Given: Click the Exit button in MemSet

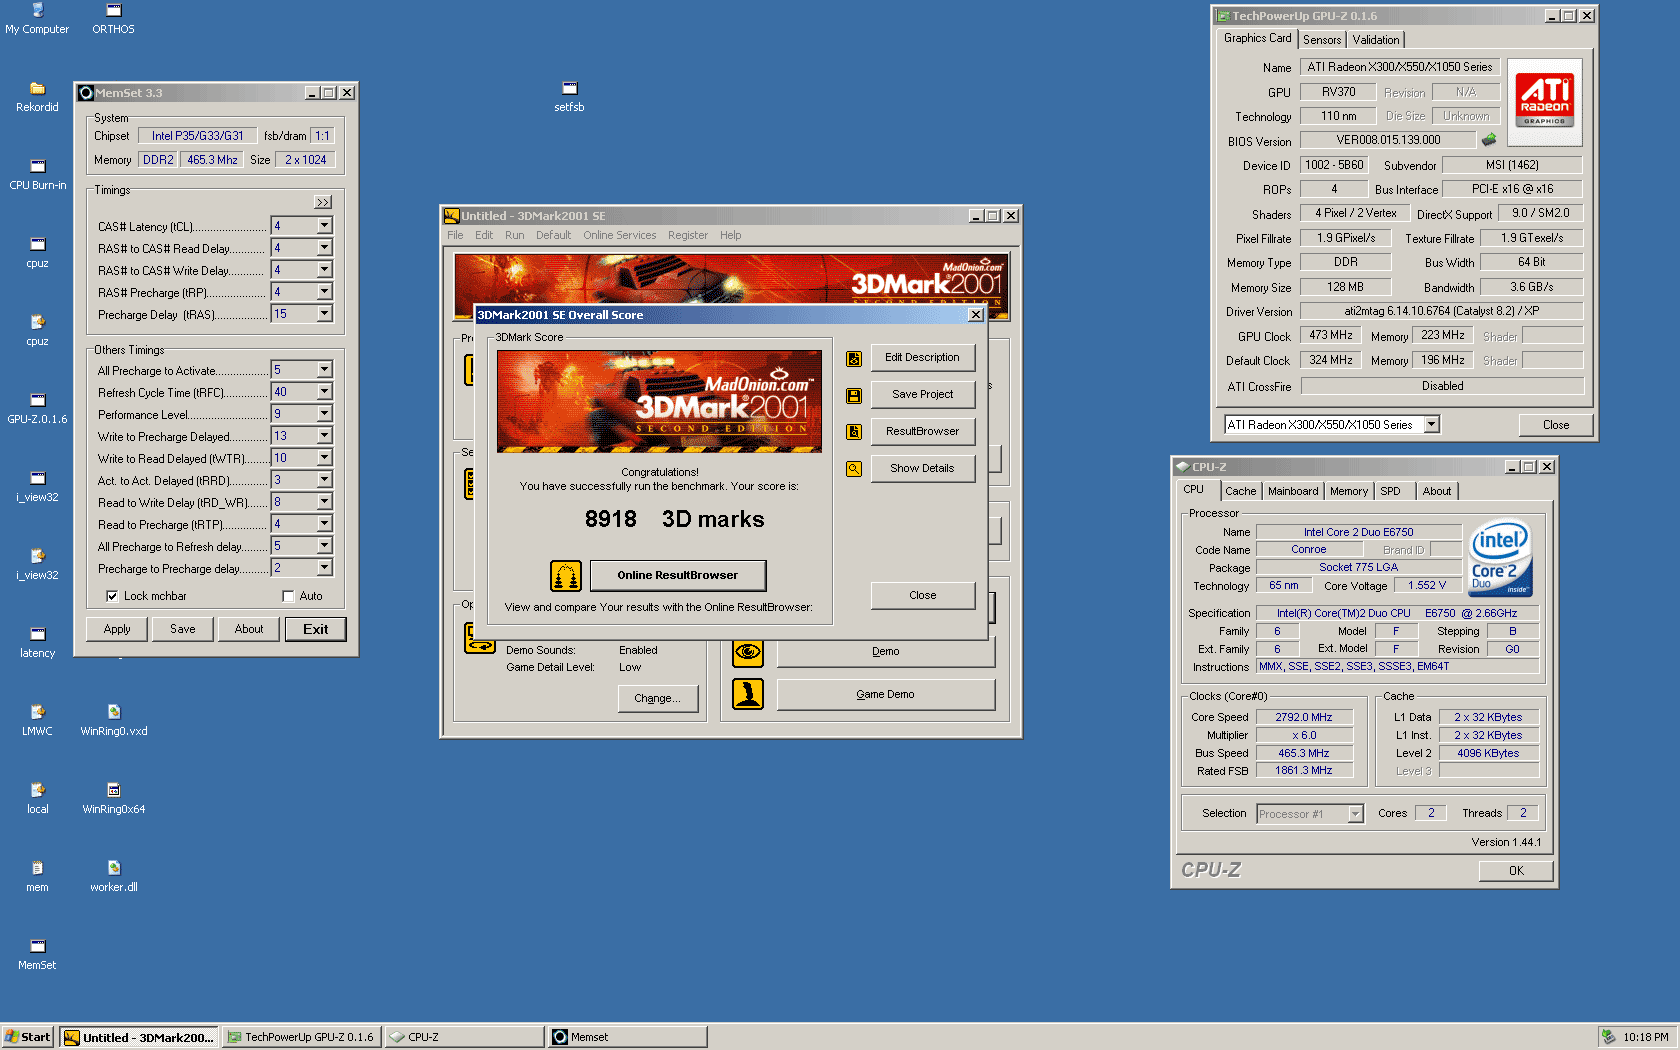Looking at the screenshot, I should pyautogui.click(x=316, y=629).
